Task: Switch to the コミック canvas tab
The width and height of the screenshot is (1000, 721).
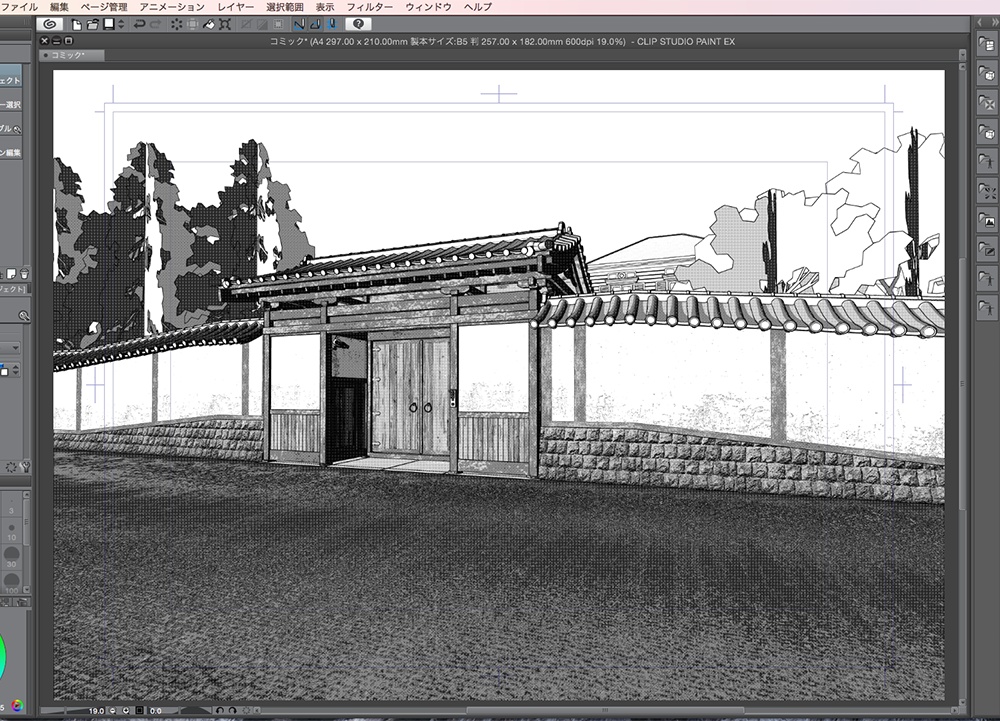Action: [x=68, y=56]
